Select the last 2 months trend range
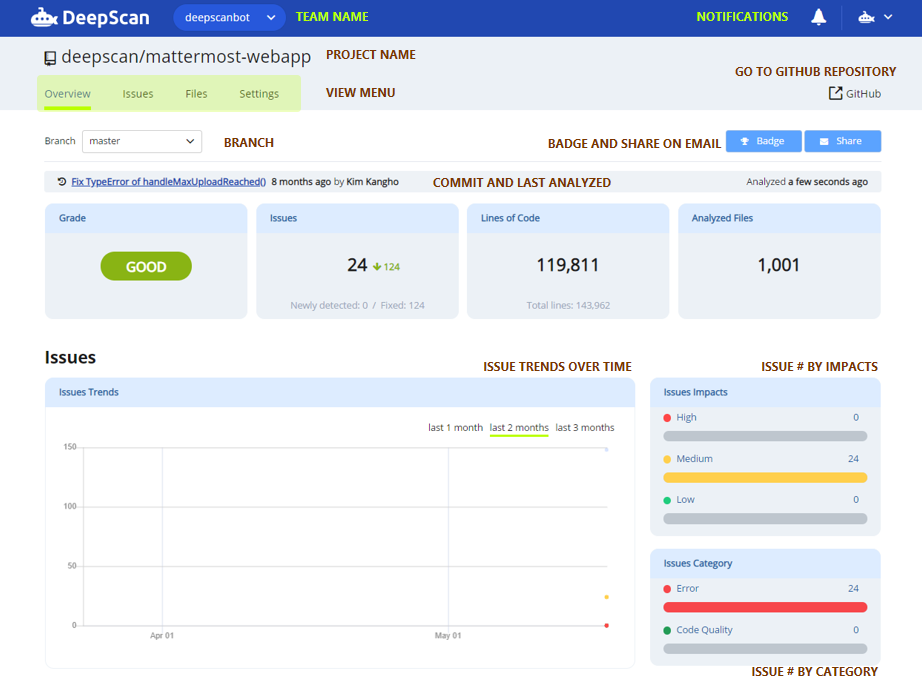Viewport: 922px width, 692px height. click(x=519, y=427)
